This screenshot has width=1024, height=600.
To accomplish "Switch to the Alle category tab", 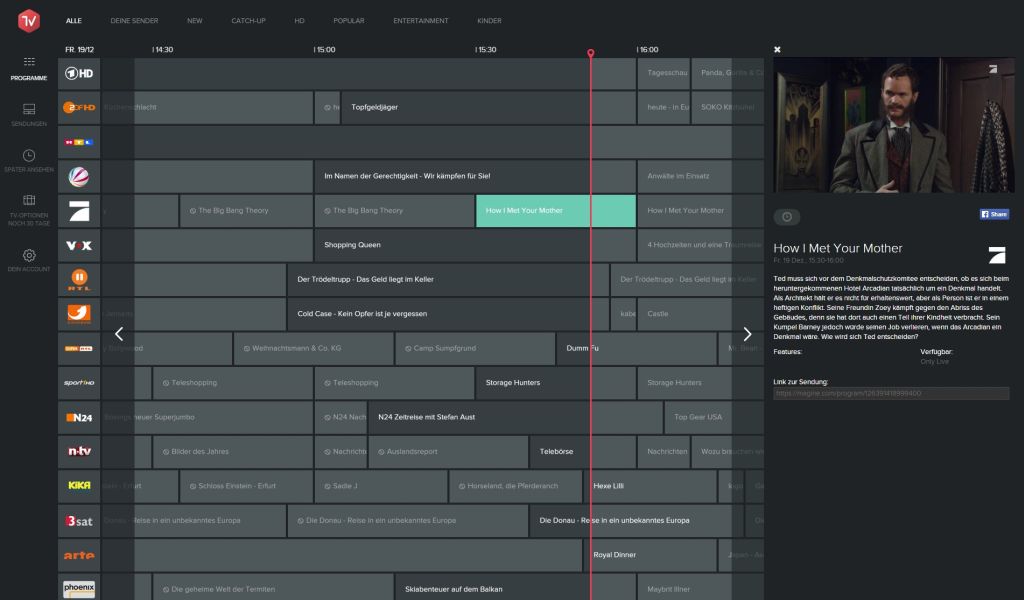I will tap(74, 21).
